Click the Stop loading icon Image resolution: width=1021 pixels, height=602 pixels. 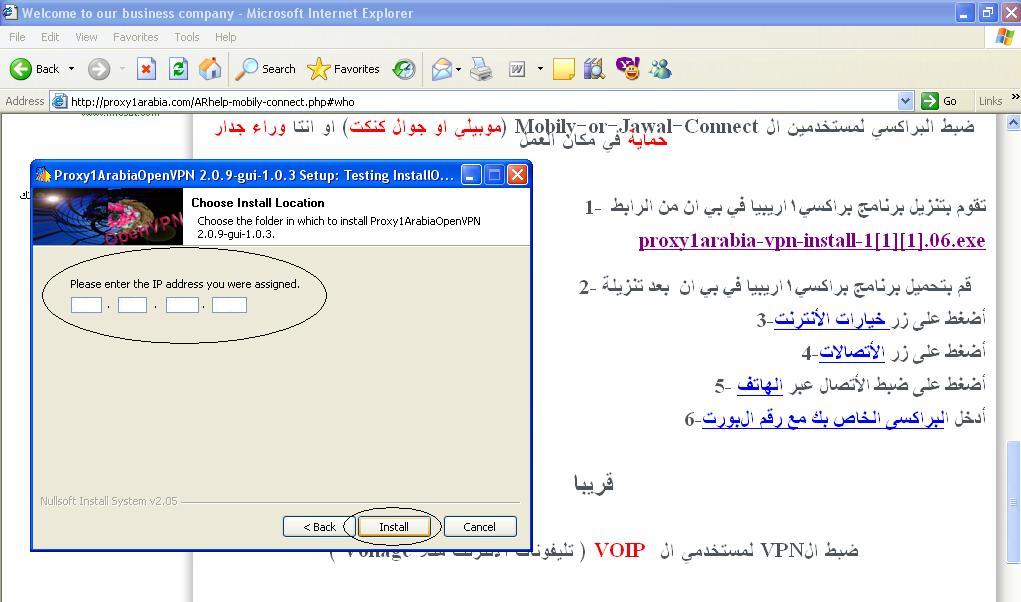click(x=147, y=68)
